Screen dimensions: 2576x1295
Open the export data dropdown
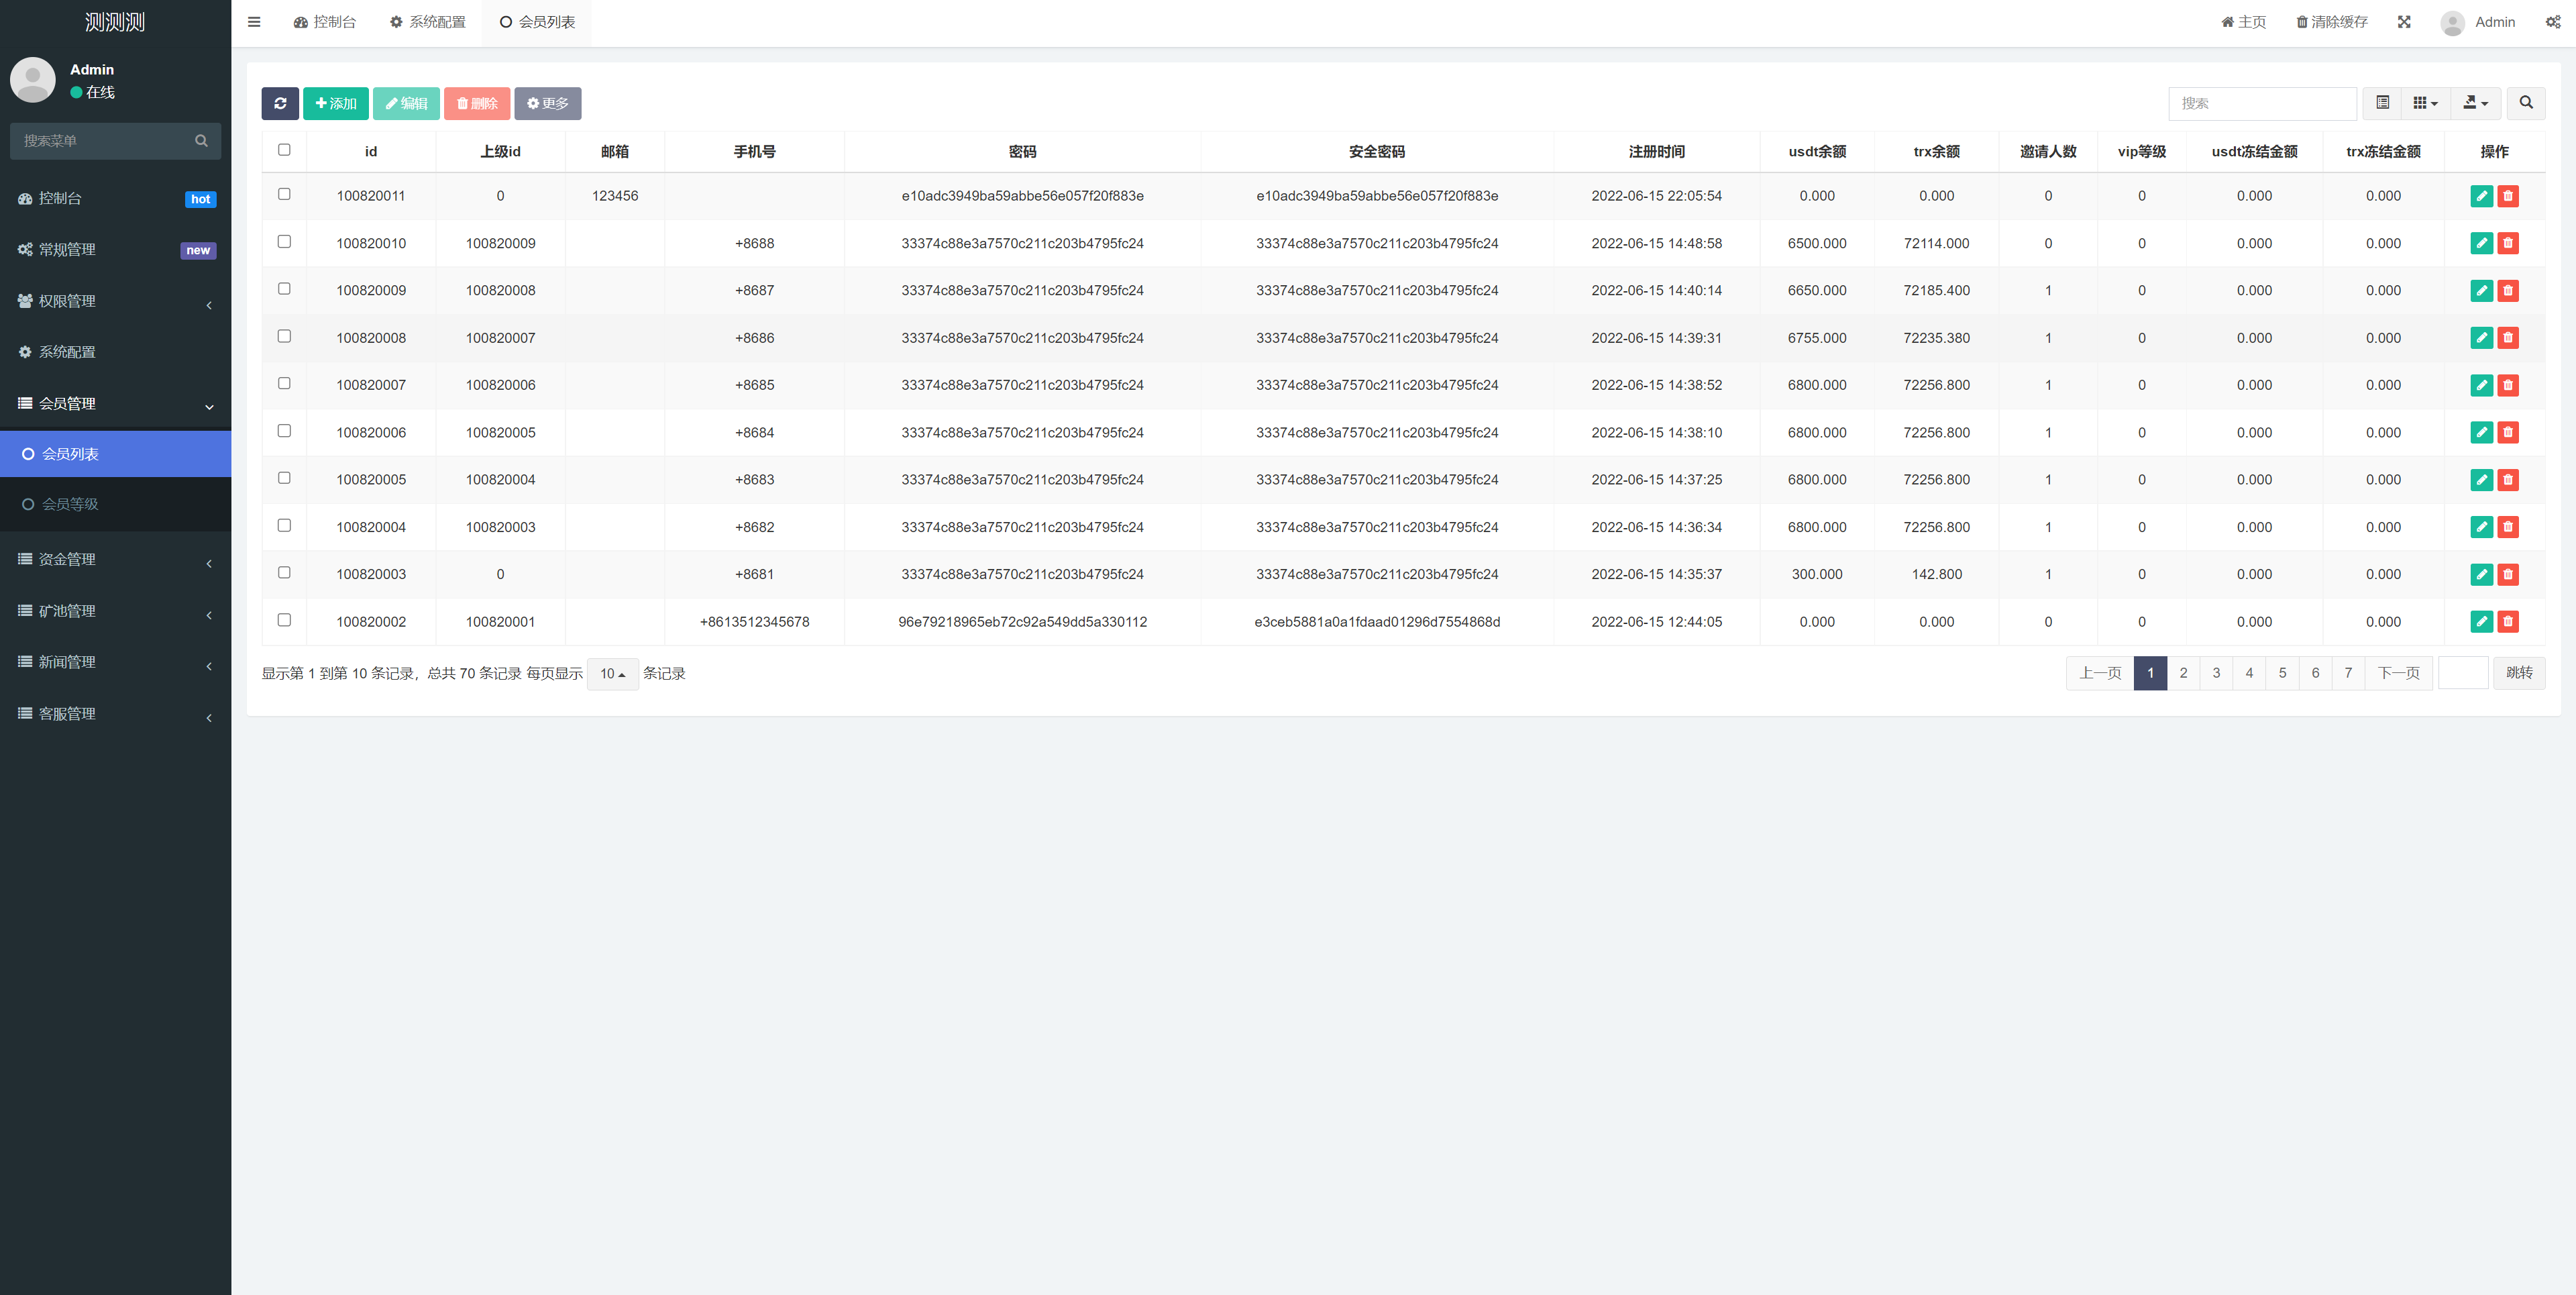2475,103
